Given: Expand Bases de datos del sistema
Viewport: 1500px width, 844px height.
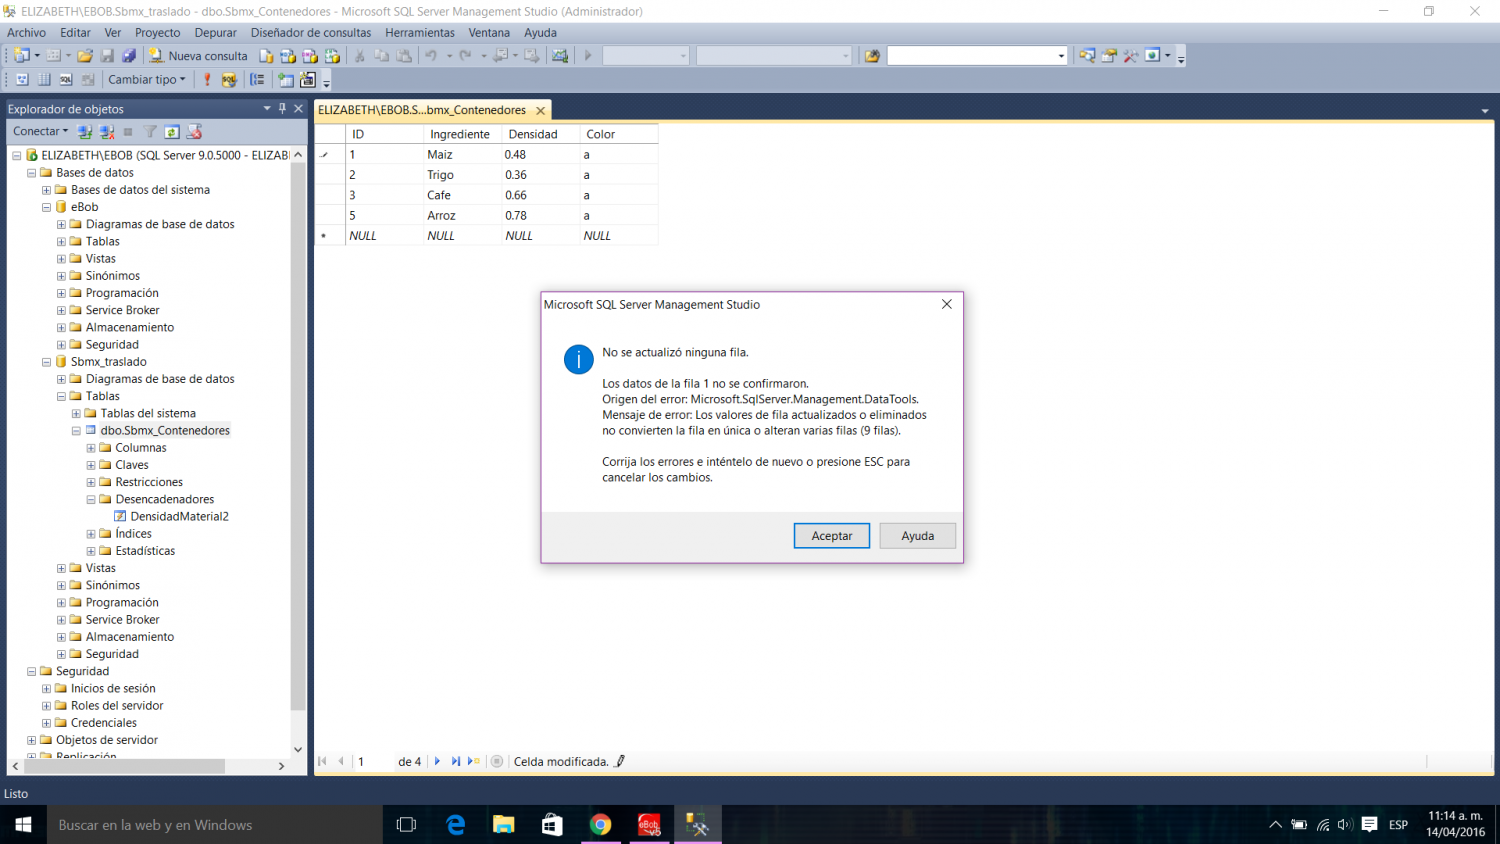Looking at the screenshot, I should click(x=46, y=190).
